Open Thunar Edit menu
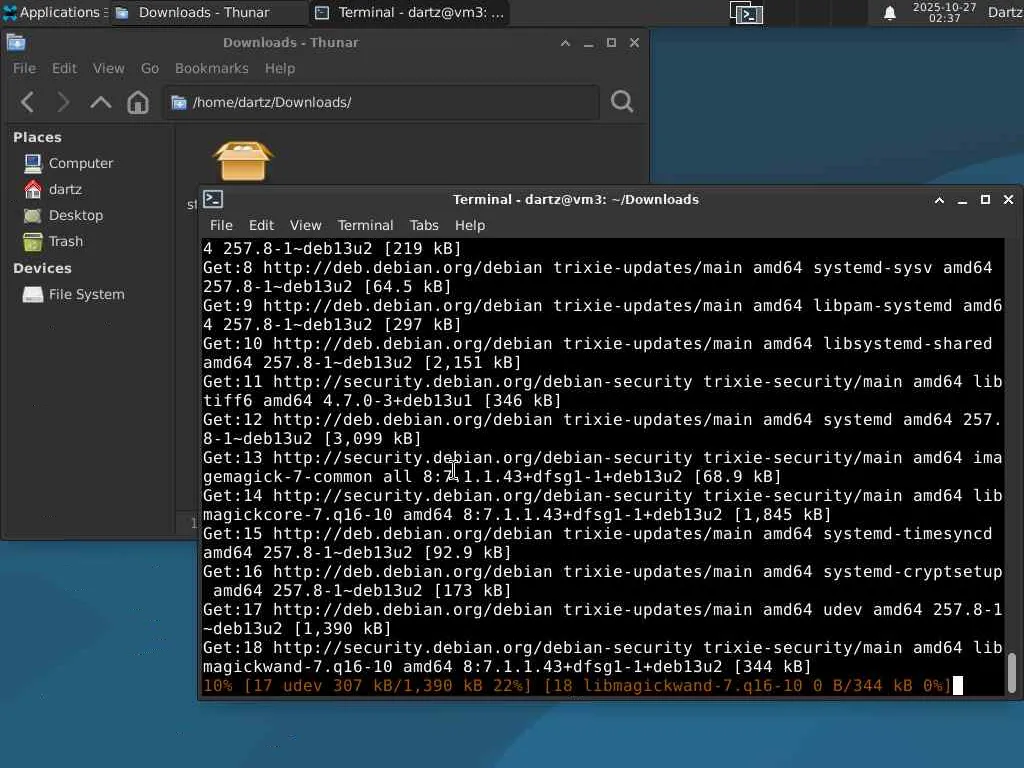 pos(64,69)
